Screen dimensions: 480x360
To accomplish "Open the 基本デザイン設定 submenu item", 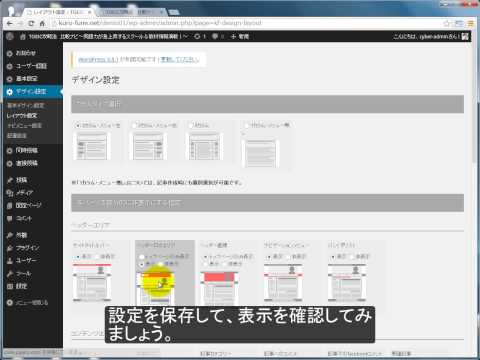I will 26,105.
